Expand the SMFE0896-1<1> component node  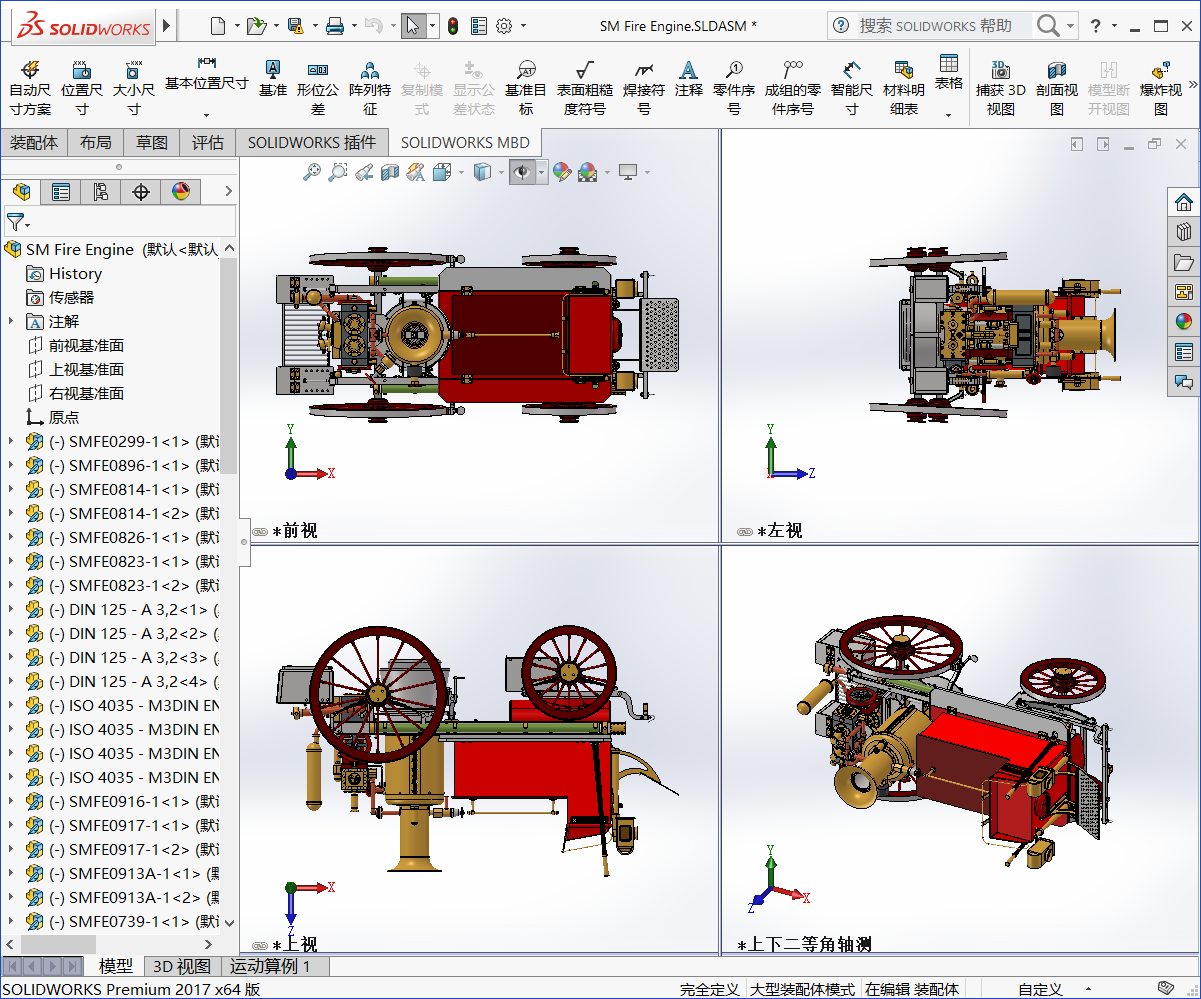(x=11, y=465)
